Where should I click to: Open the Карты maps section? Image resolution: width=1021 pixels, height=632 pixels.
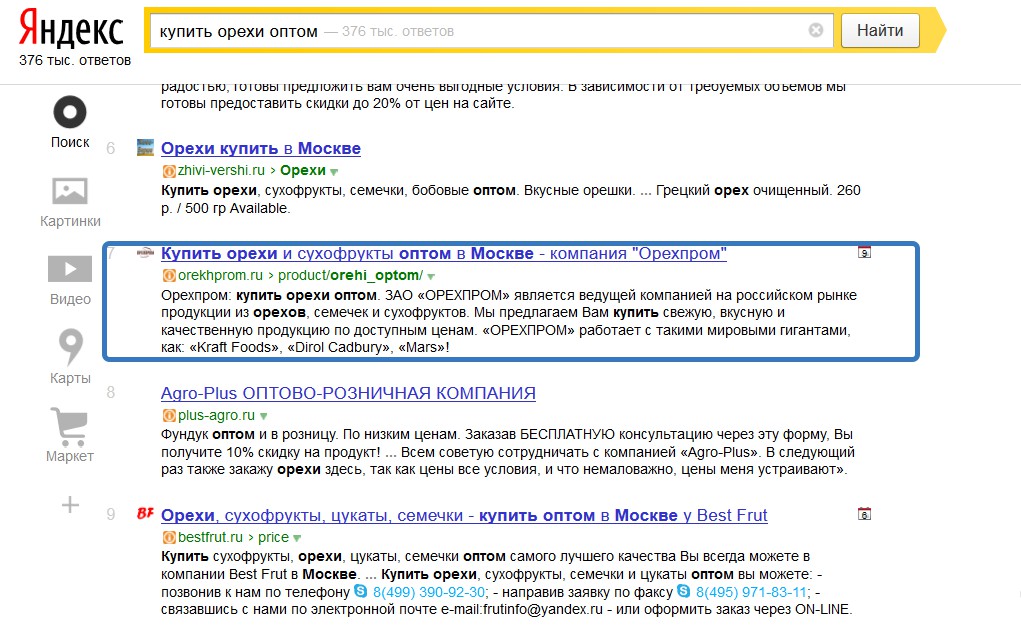(x=70, y=357)
